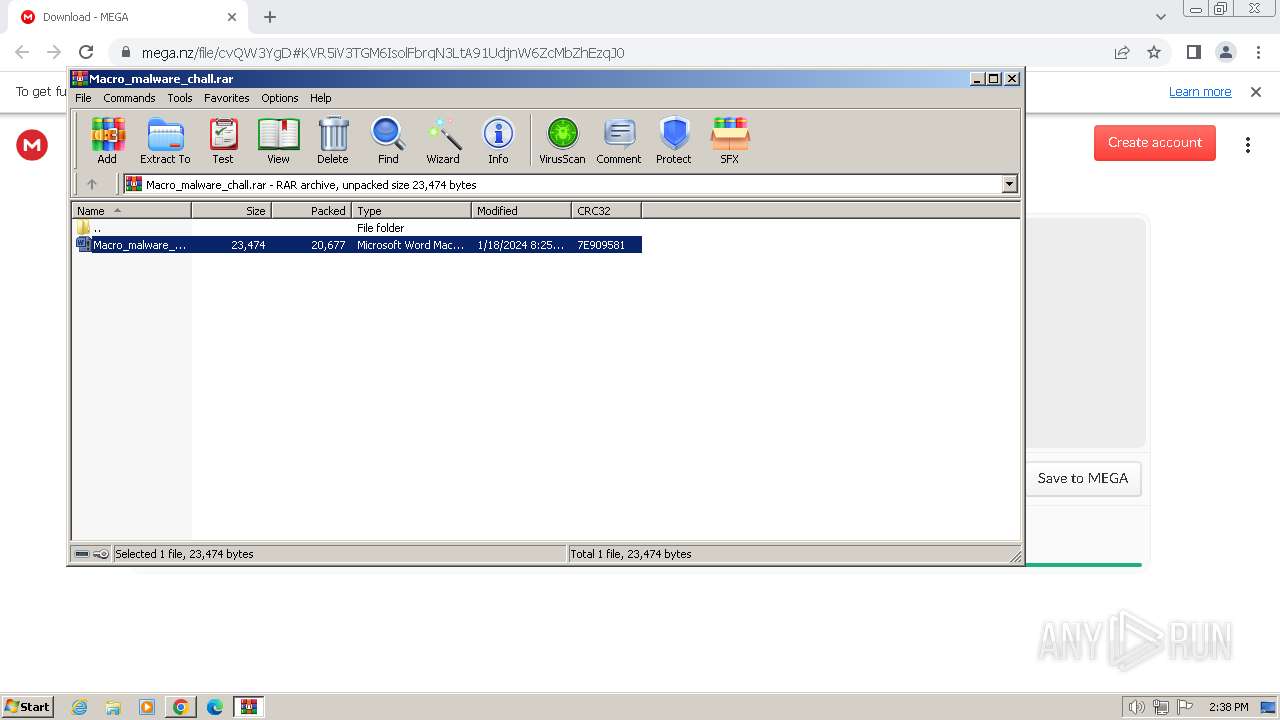Image resolution: width=1280 pixels, height=720 pixels.
Task: Run the Test archive tool
Action: 223,140
